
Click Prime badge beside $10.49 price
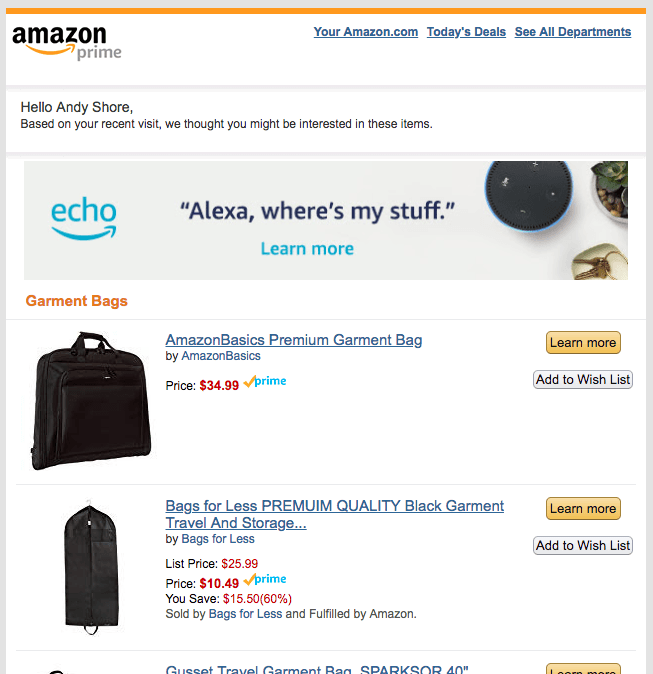265,580
